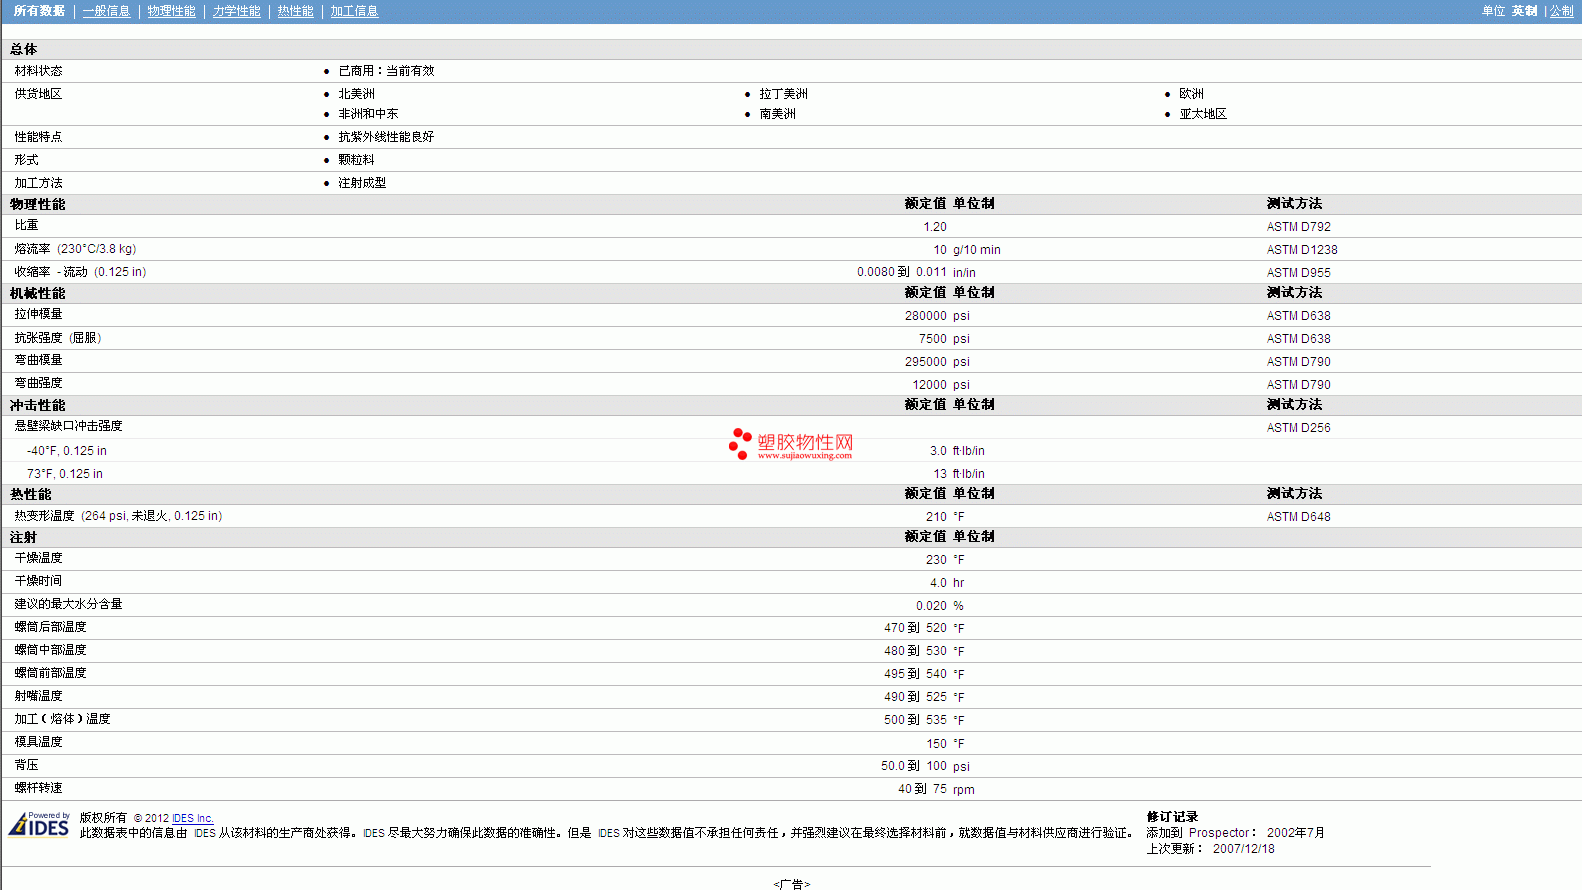
Task: Click the IDES Inc. copyright link
Action: click(x=193, y=818)
